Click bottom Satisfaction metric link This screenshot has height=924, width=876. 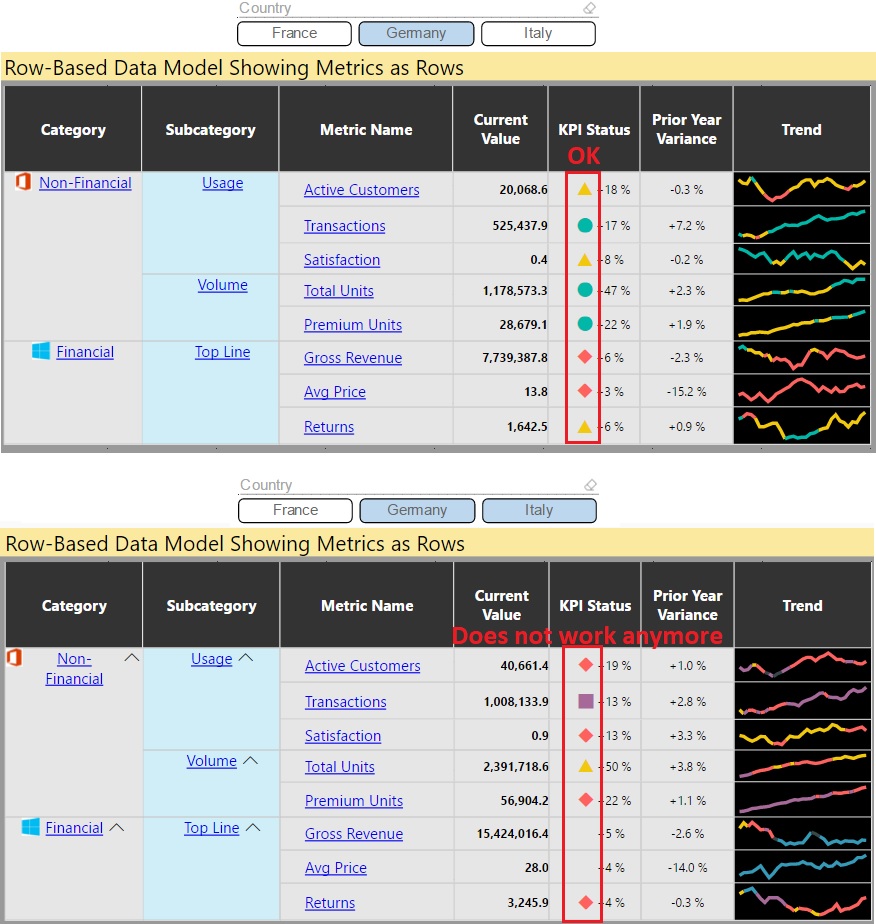coord(343,736)
